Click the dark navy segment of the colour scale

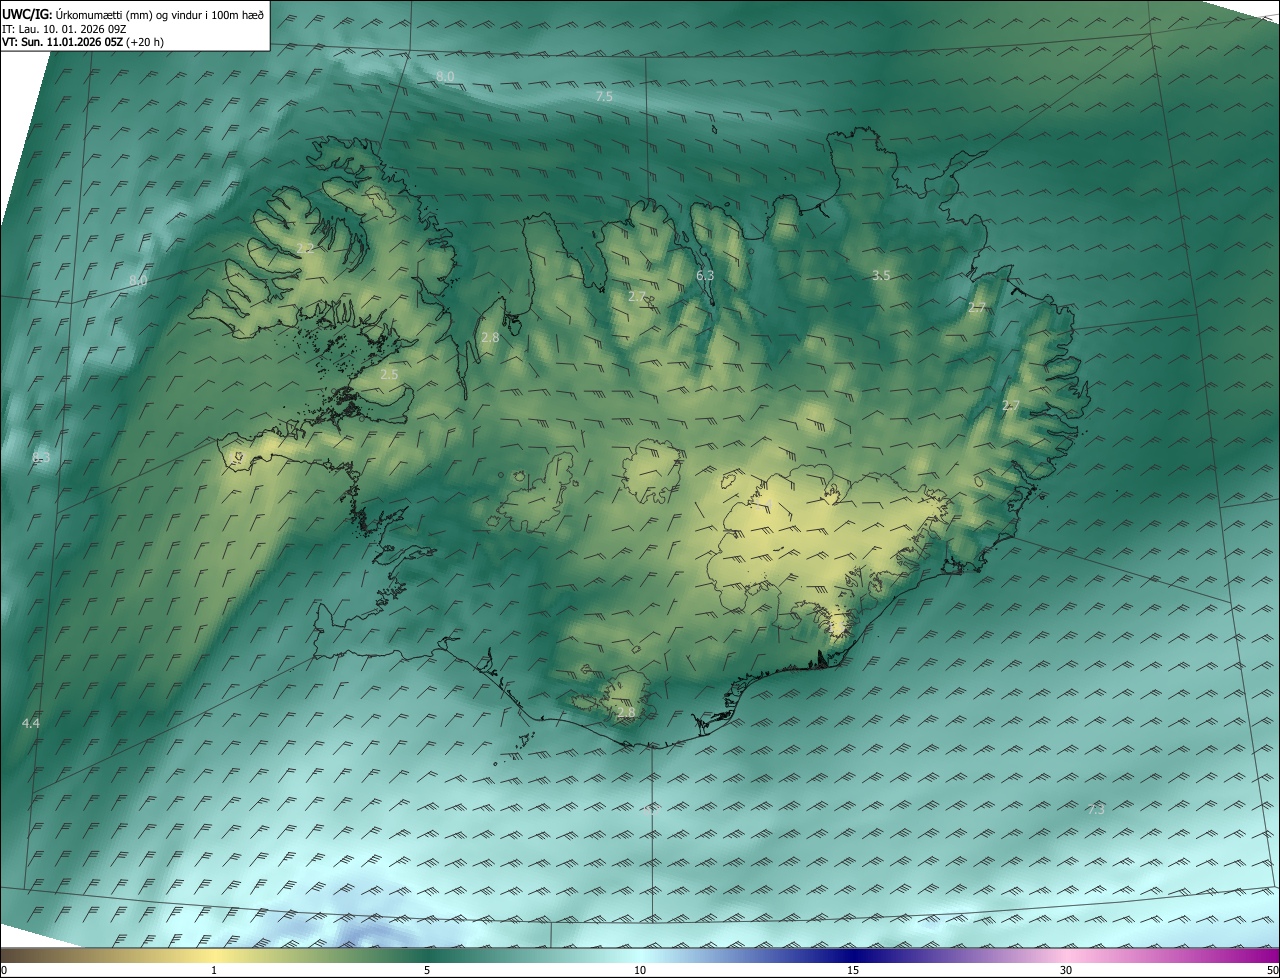pos(853,956)
